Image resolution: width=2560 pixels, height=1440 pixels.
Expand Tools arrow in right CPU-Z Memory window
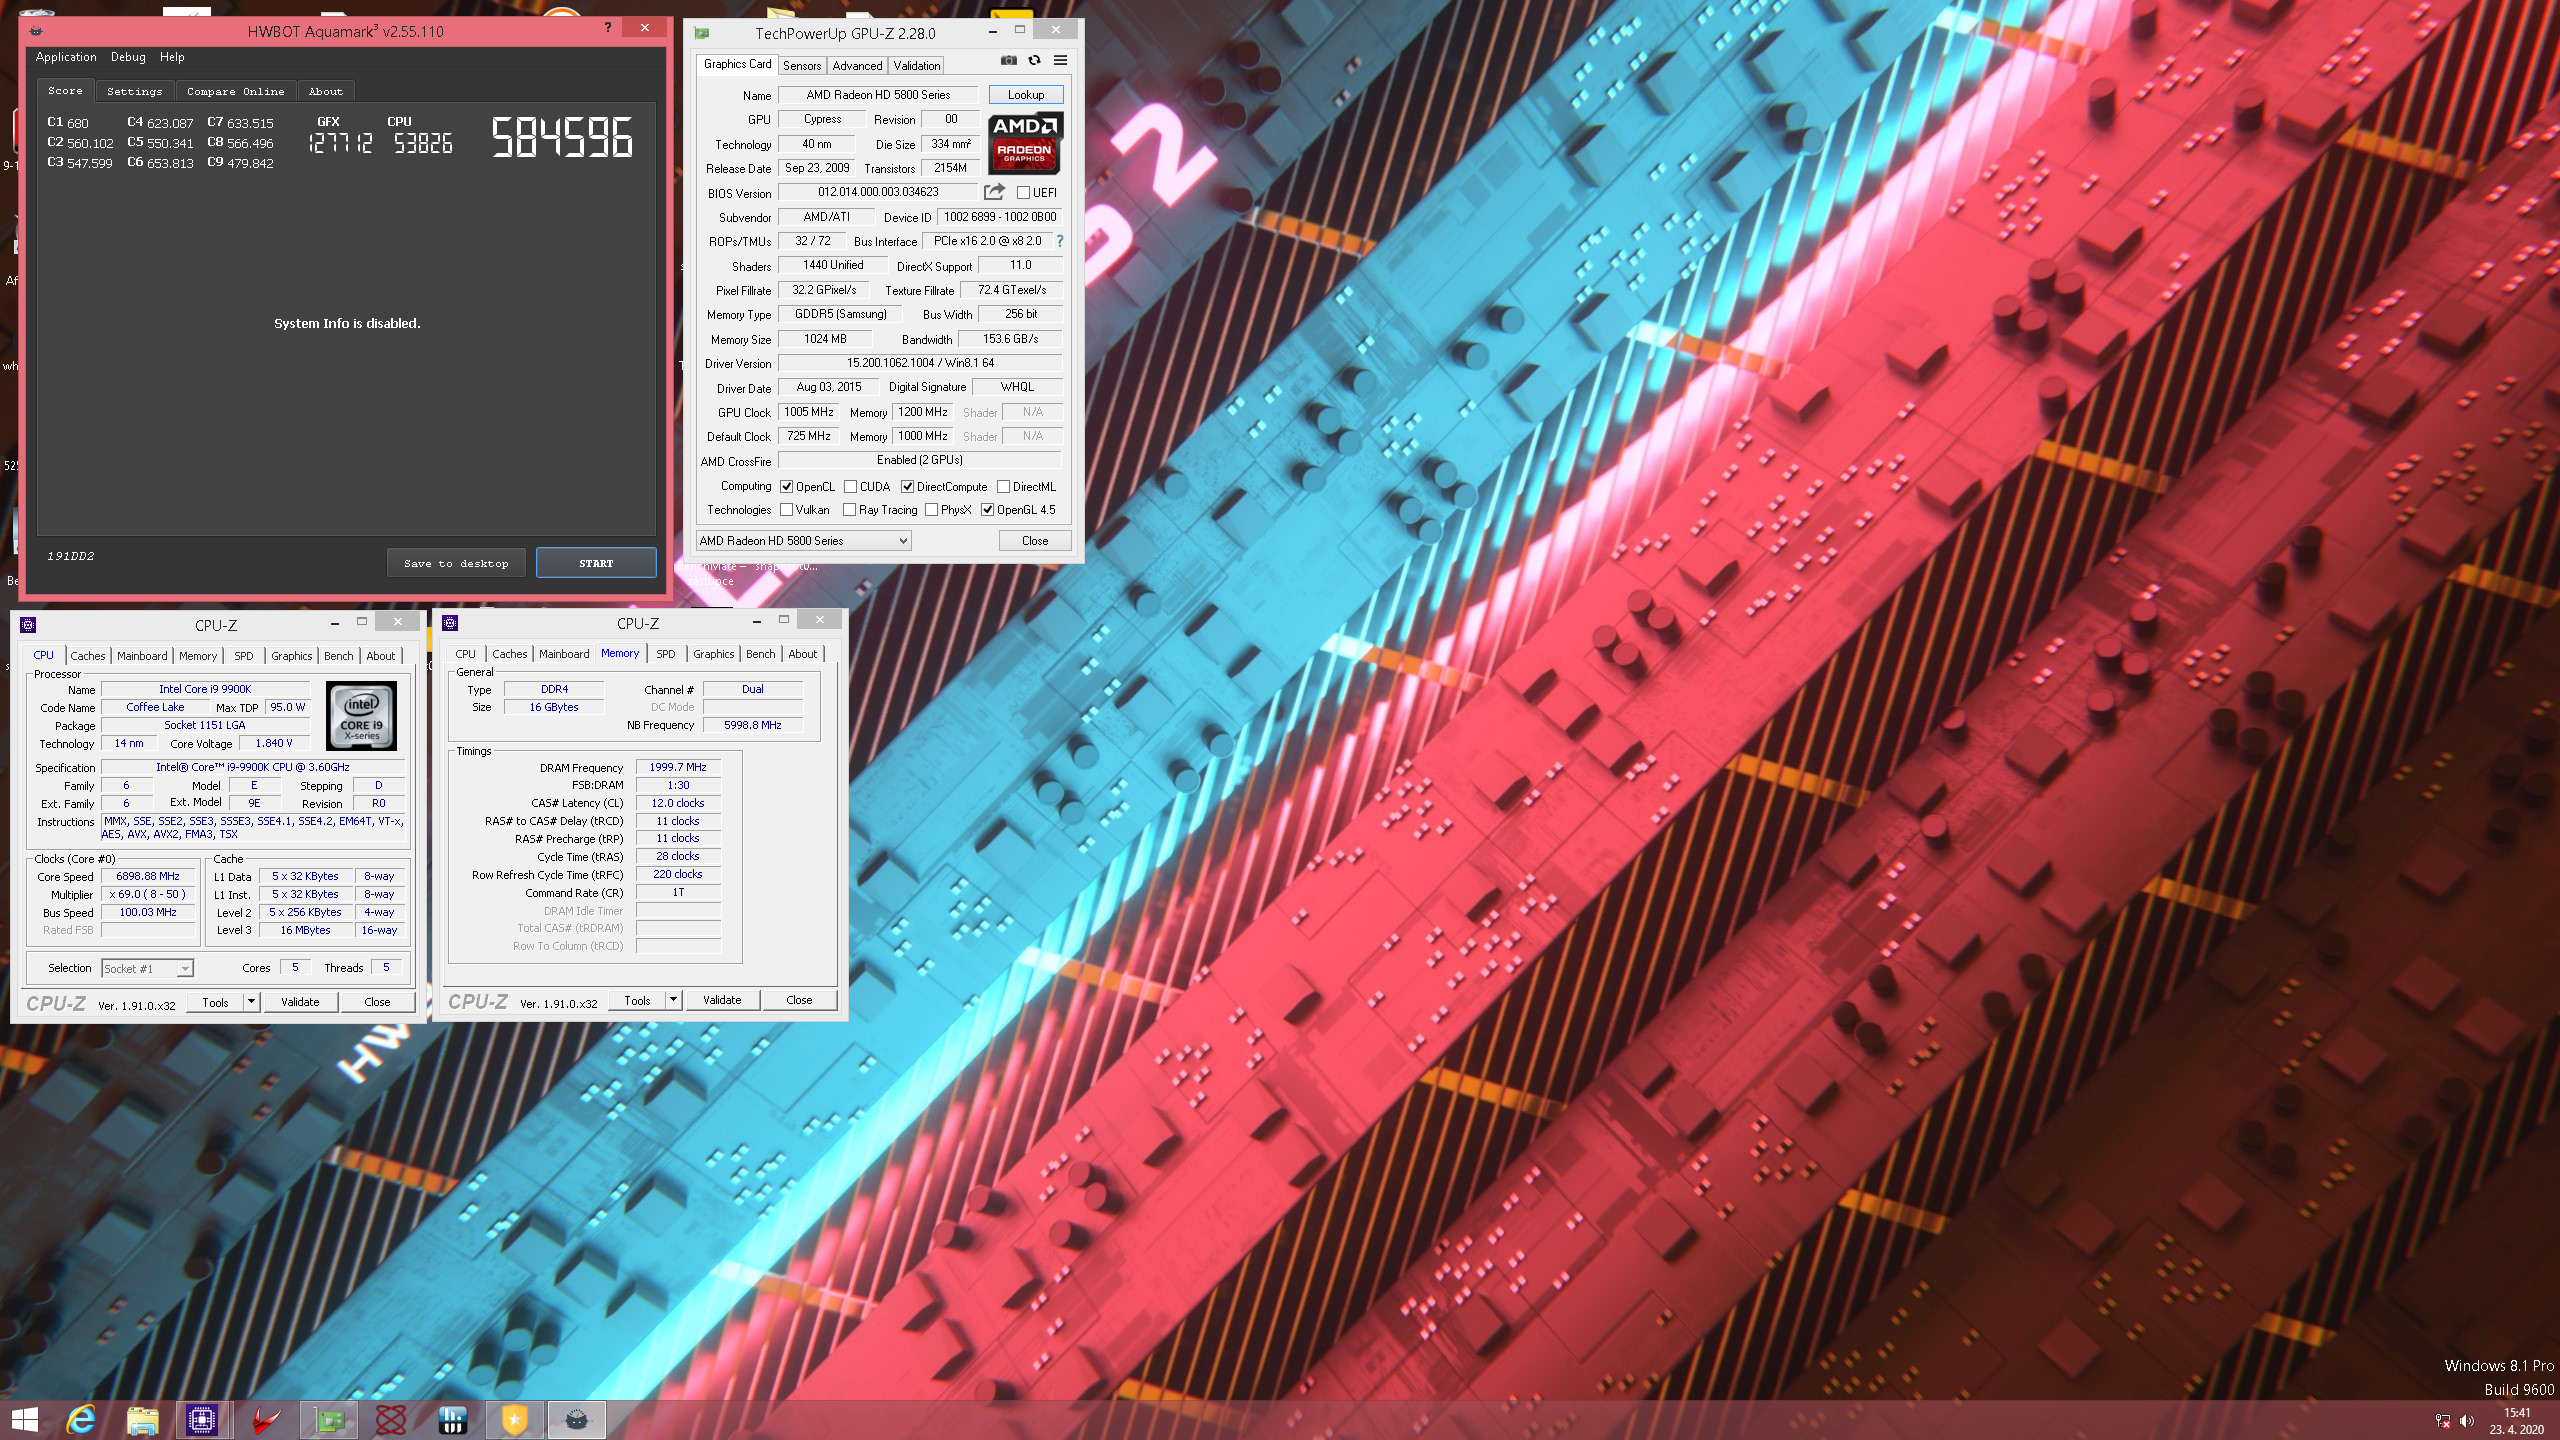point(673,1000)
